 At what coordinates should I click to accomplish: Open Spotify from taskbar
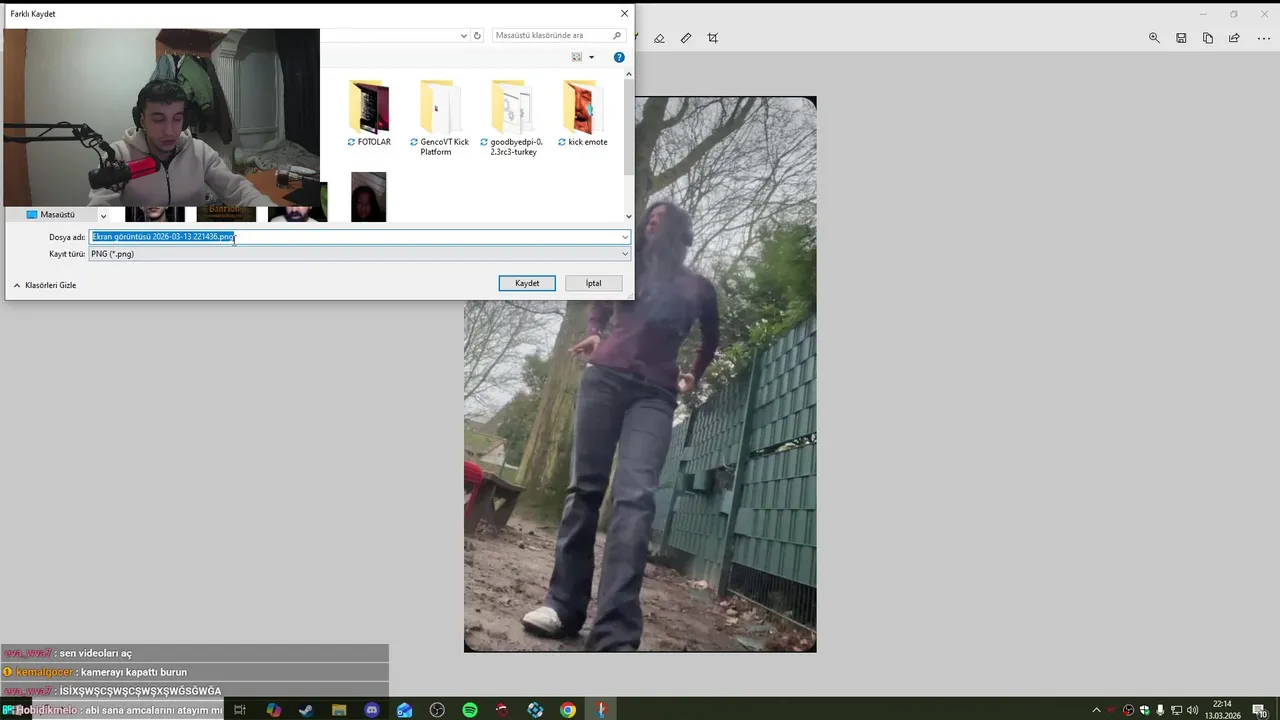(470, 710)
